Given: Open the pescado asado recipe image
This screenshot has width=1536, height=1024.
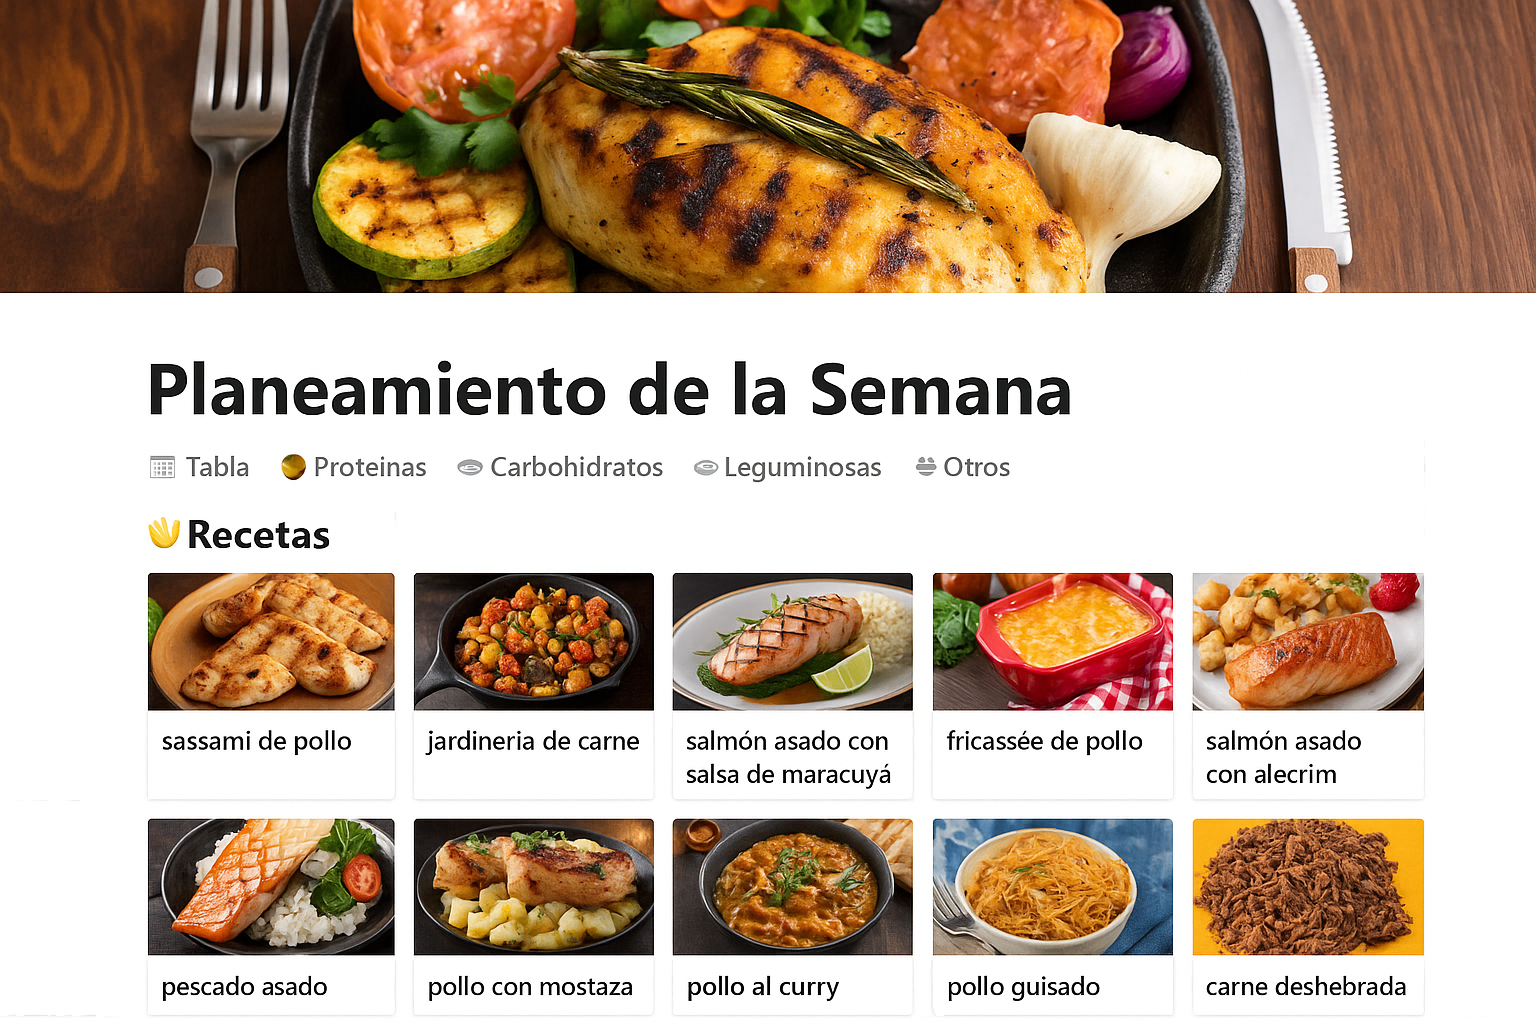Looking at the screenshot, I should point(271,887).
